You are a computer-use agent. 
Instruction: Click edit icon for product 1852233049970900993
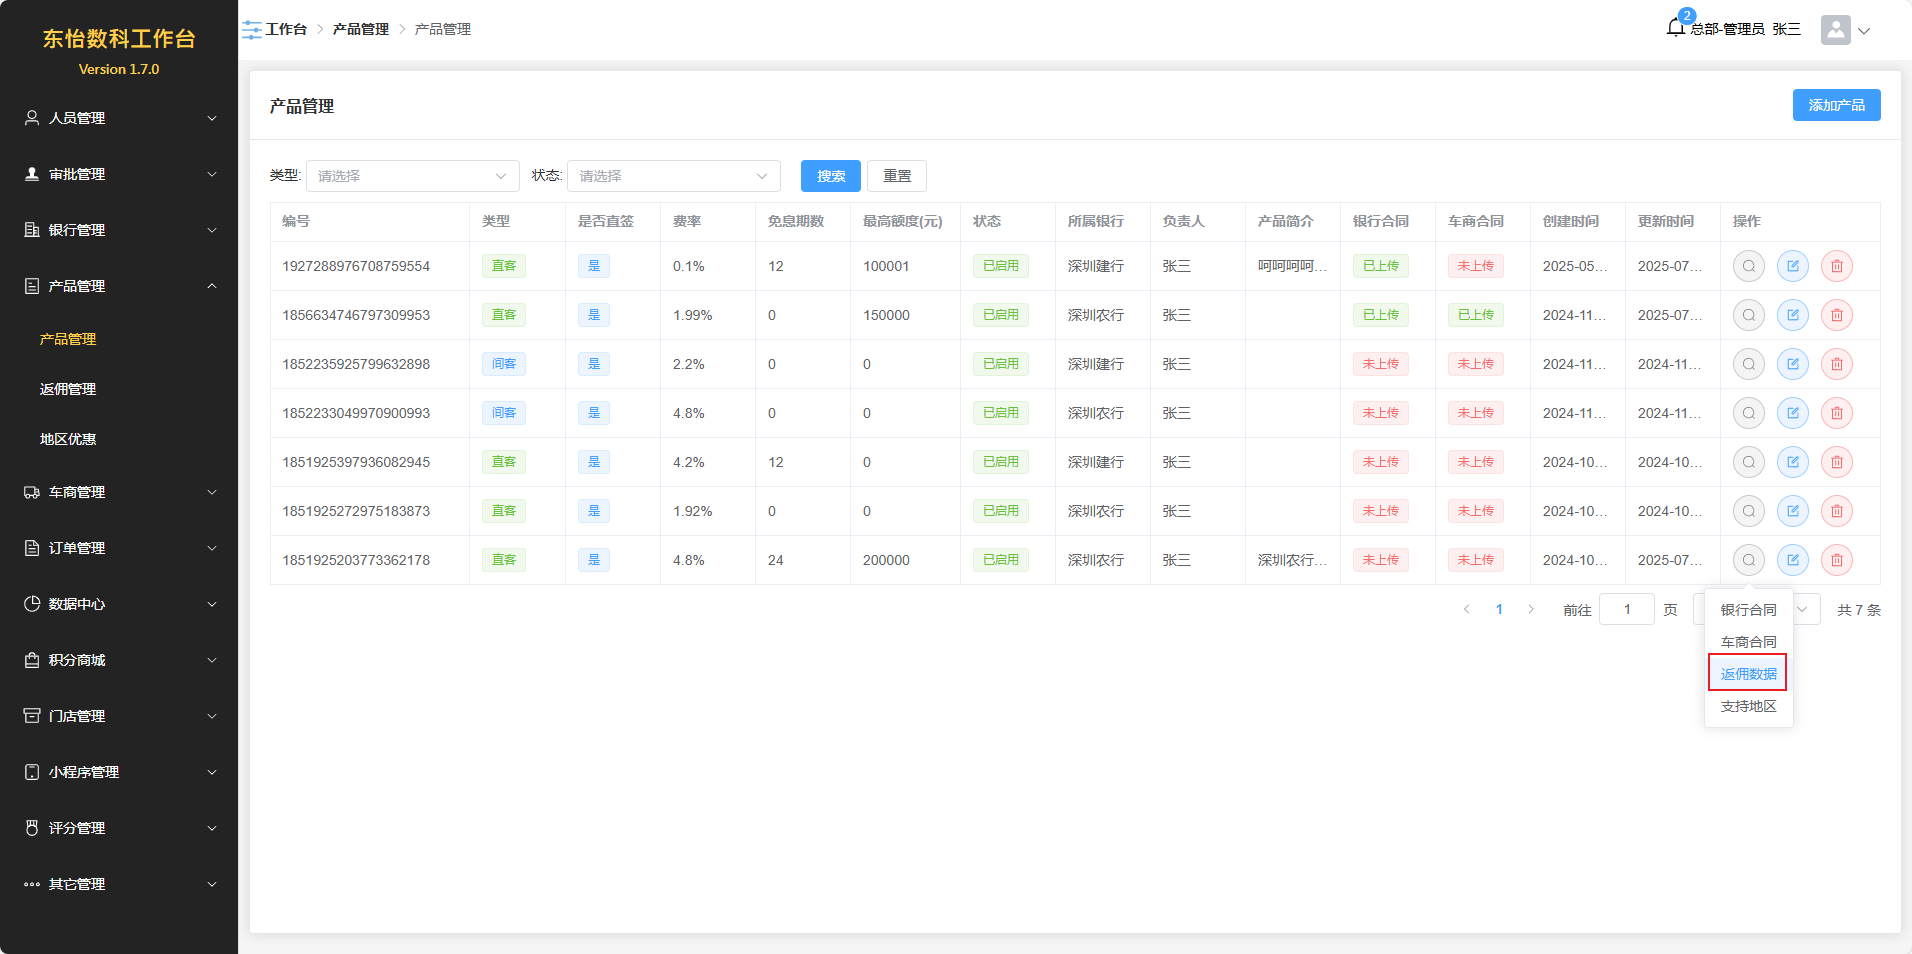tap(1792, 413)
